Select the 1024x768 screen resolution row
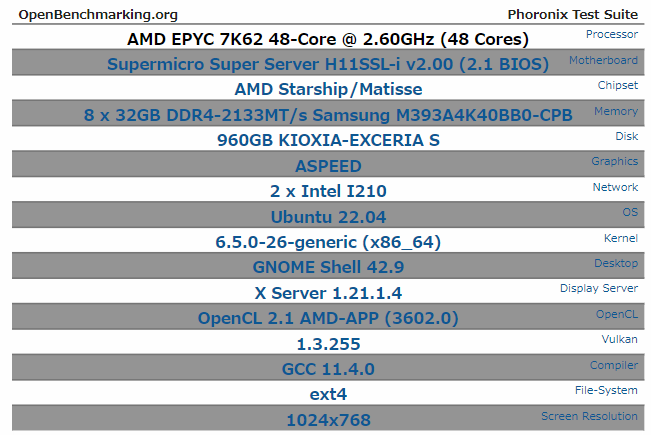The image size is (651, 435). [328, 418]
